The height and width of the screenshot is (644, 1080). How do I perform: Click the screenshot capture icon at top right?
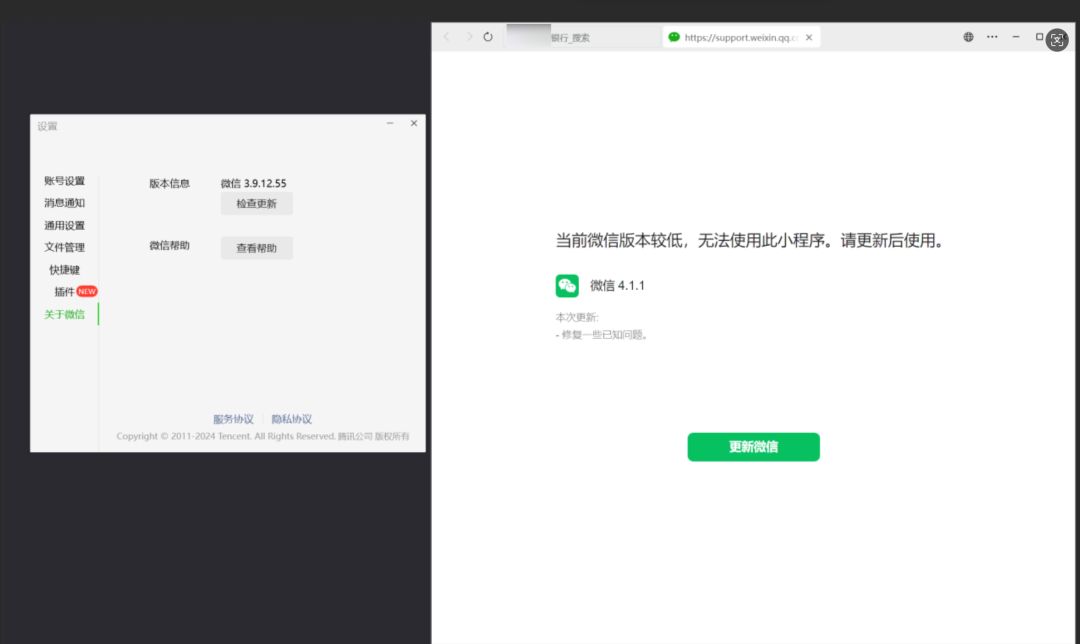pyautogui.click(x=1057, y=40)
